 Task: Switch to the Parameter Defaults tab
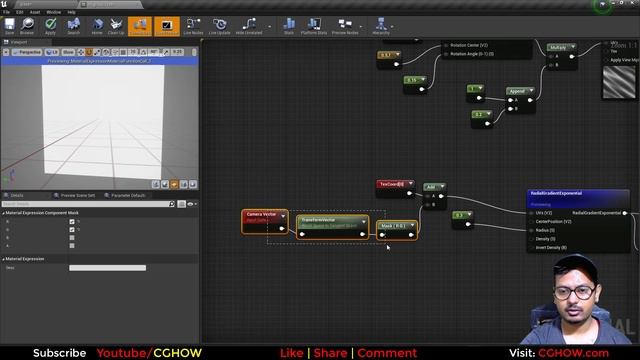point(125,196)
